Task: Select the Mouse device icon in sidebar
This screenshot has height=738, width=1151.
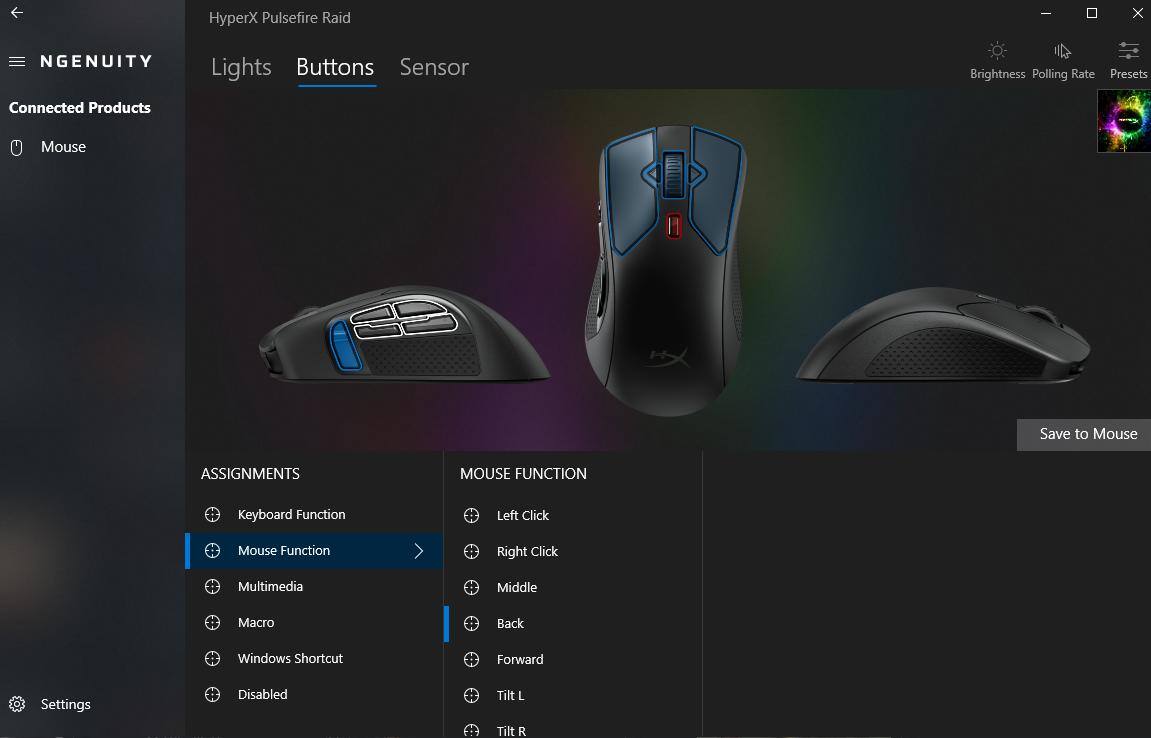Action: click(16, 148)
